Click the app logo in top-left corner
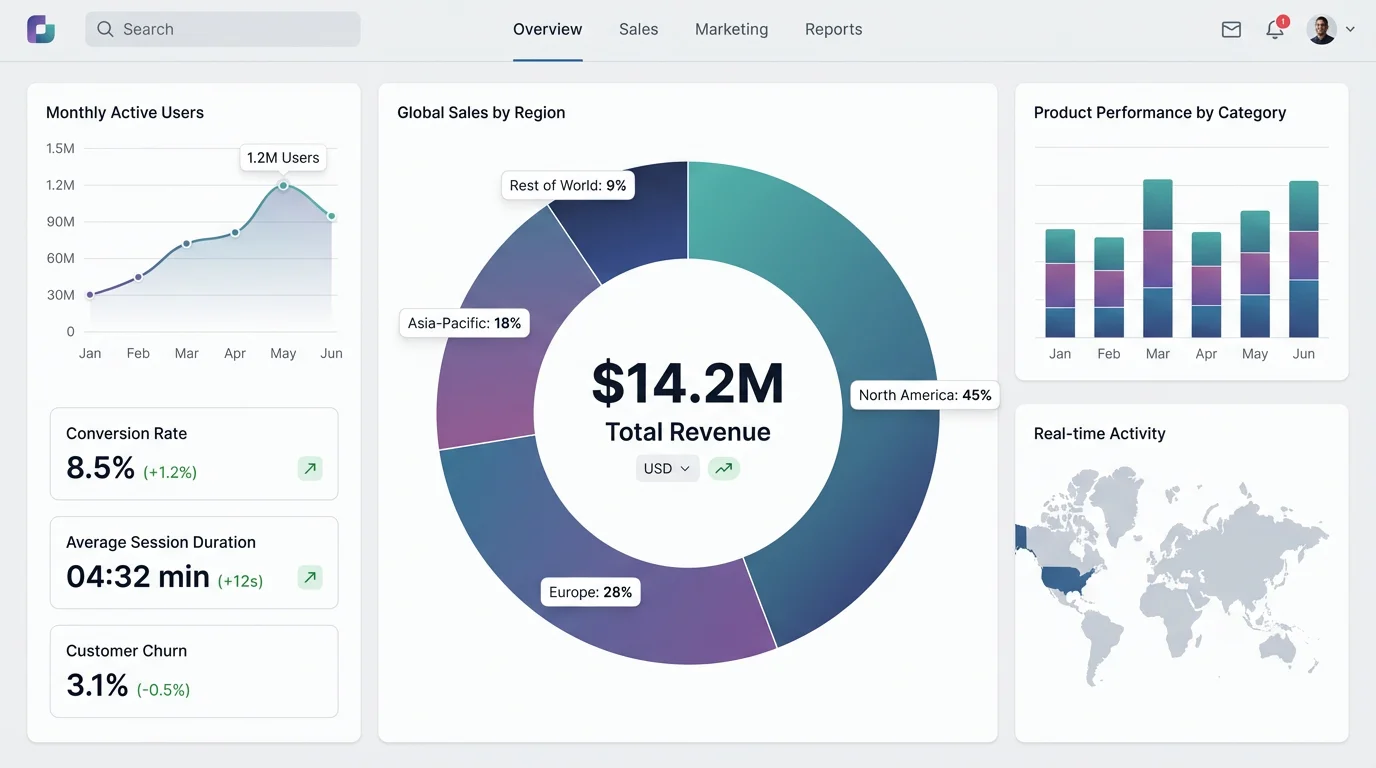The width and height of the screenshot is (1376, 768). pyautogui.click(x=40, y=29)
